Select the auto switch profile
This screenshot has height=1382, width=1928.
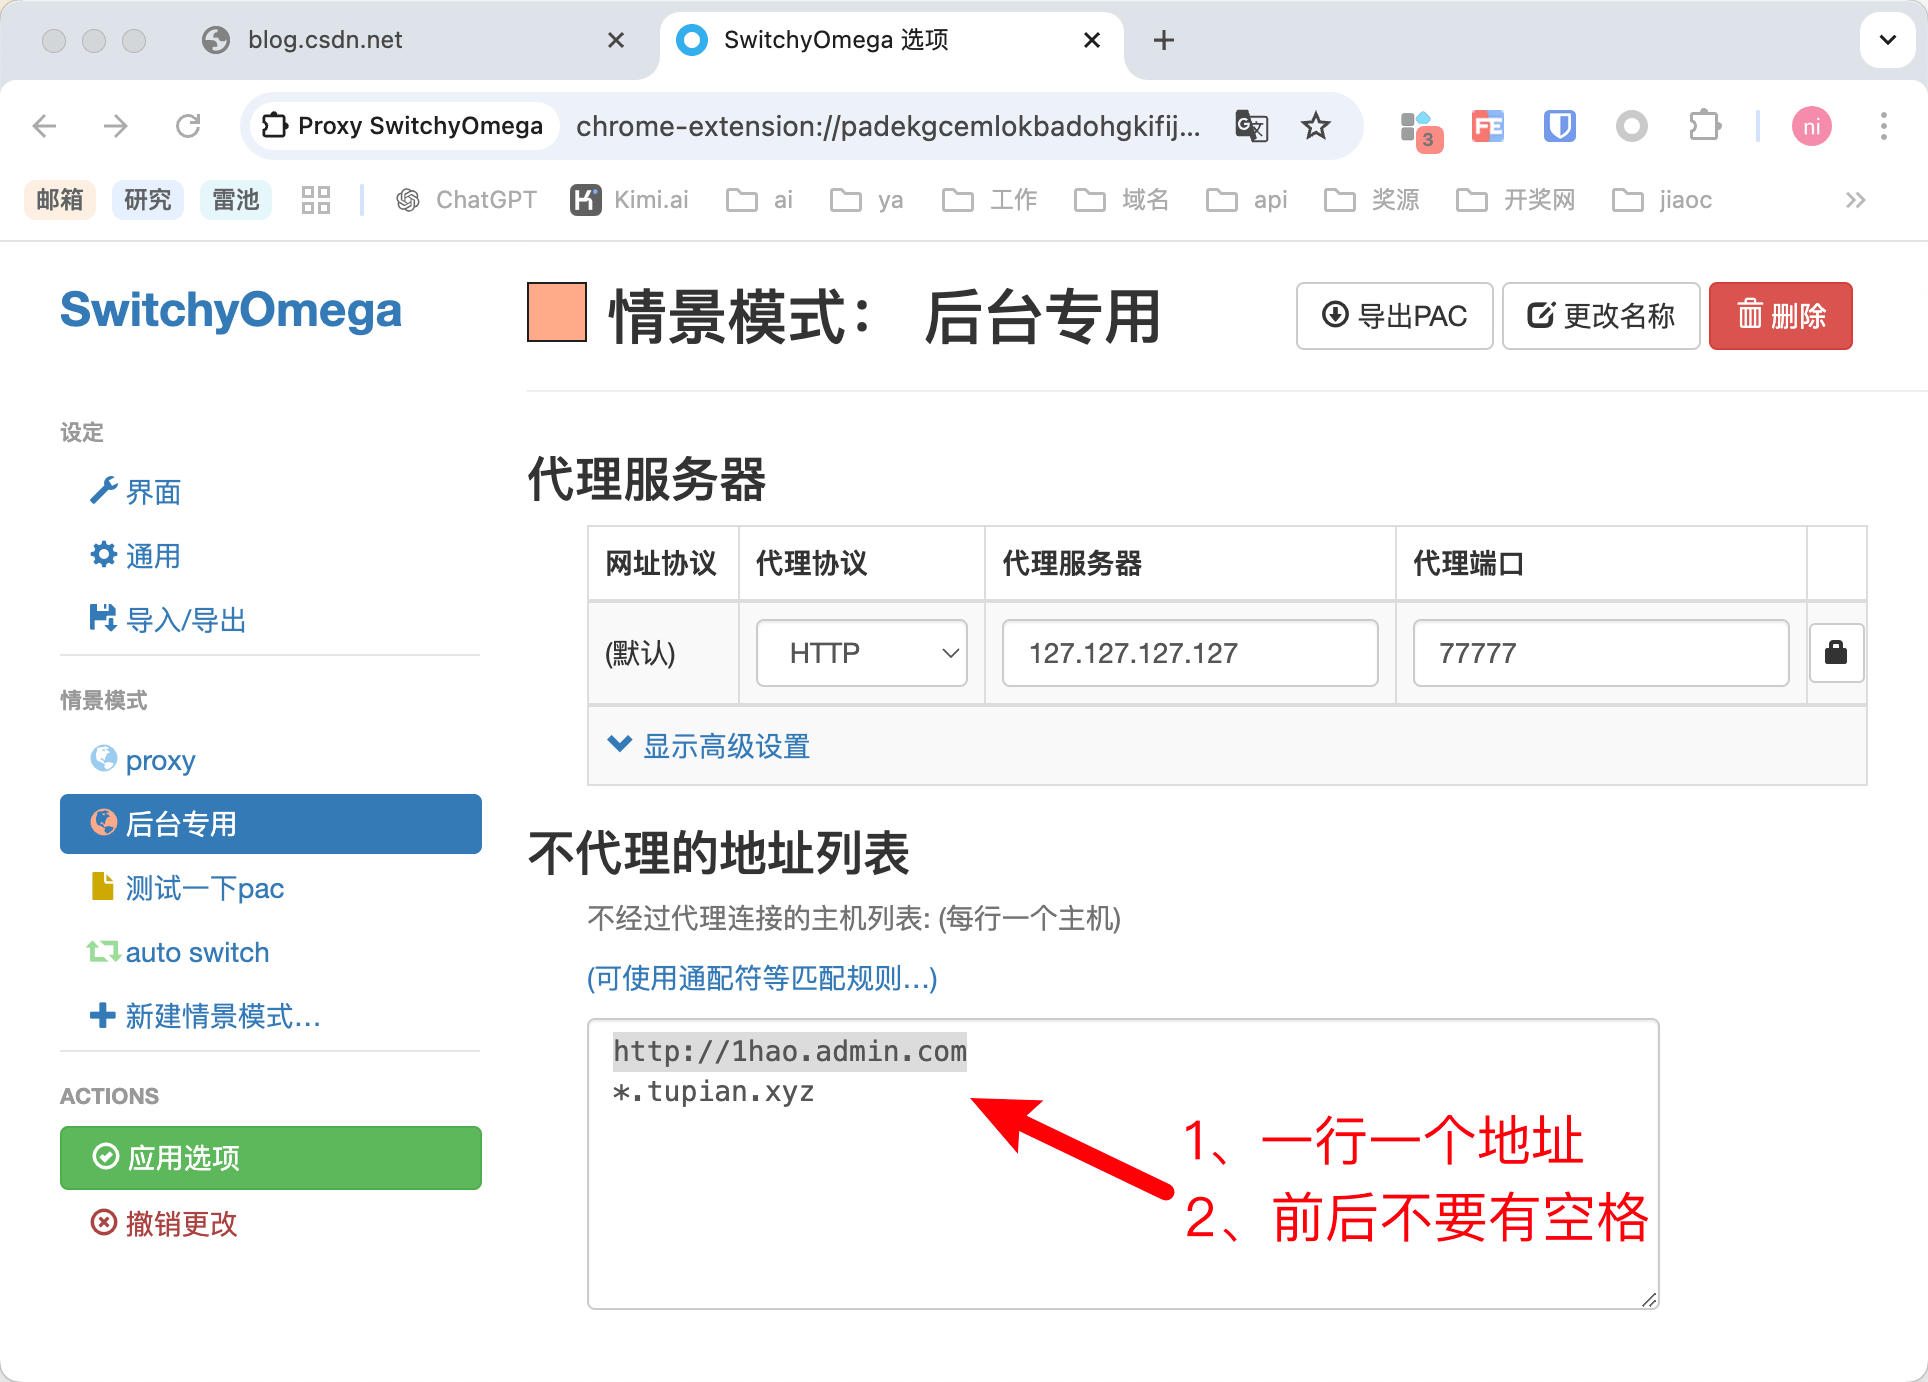[x=197, y=952]
